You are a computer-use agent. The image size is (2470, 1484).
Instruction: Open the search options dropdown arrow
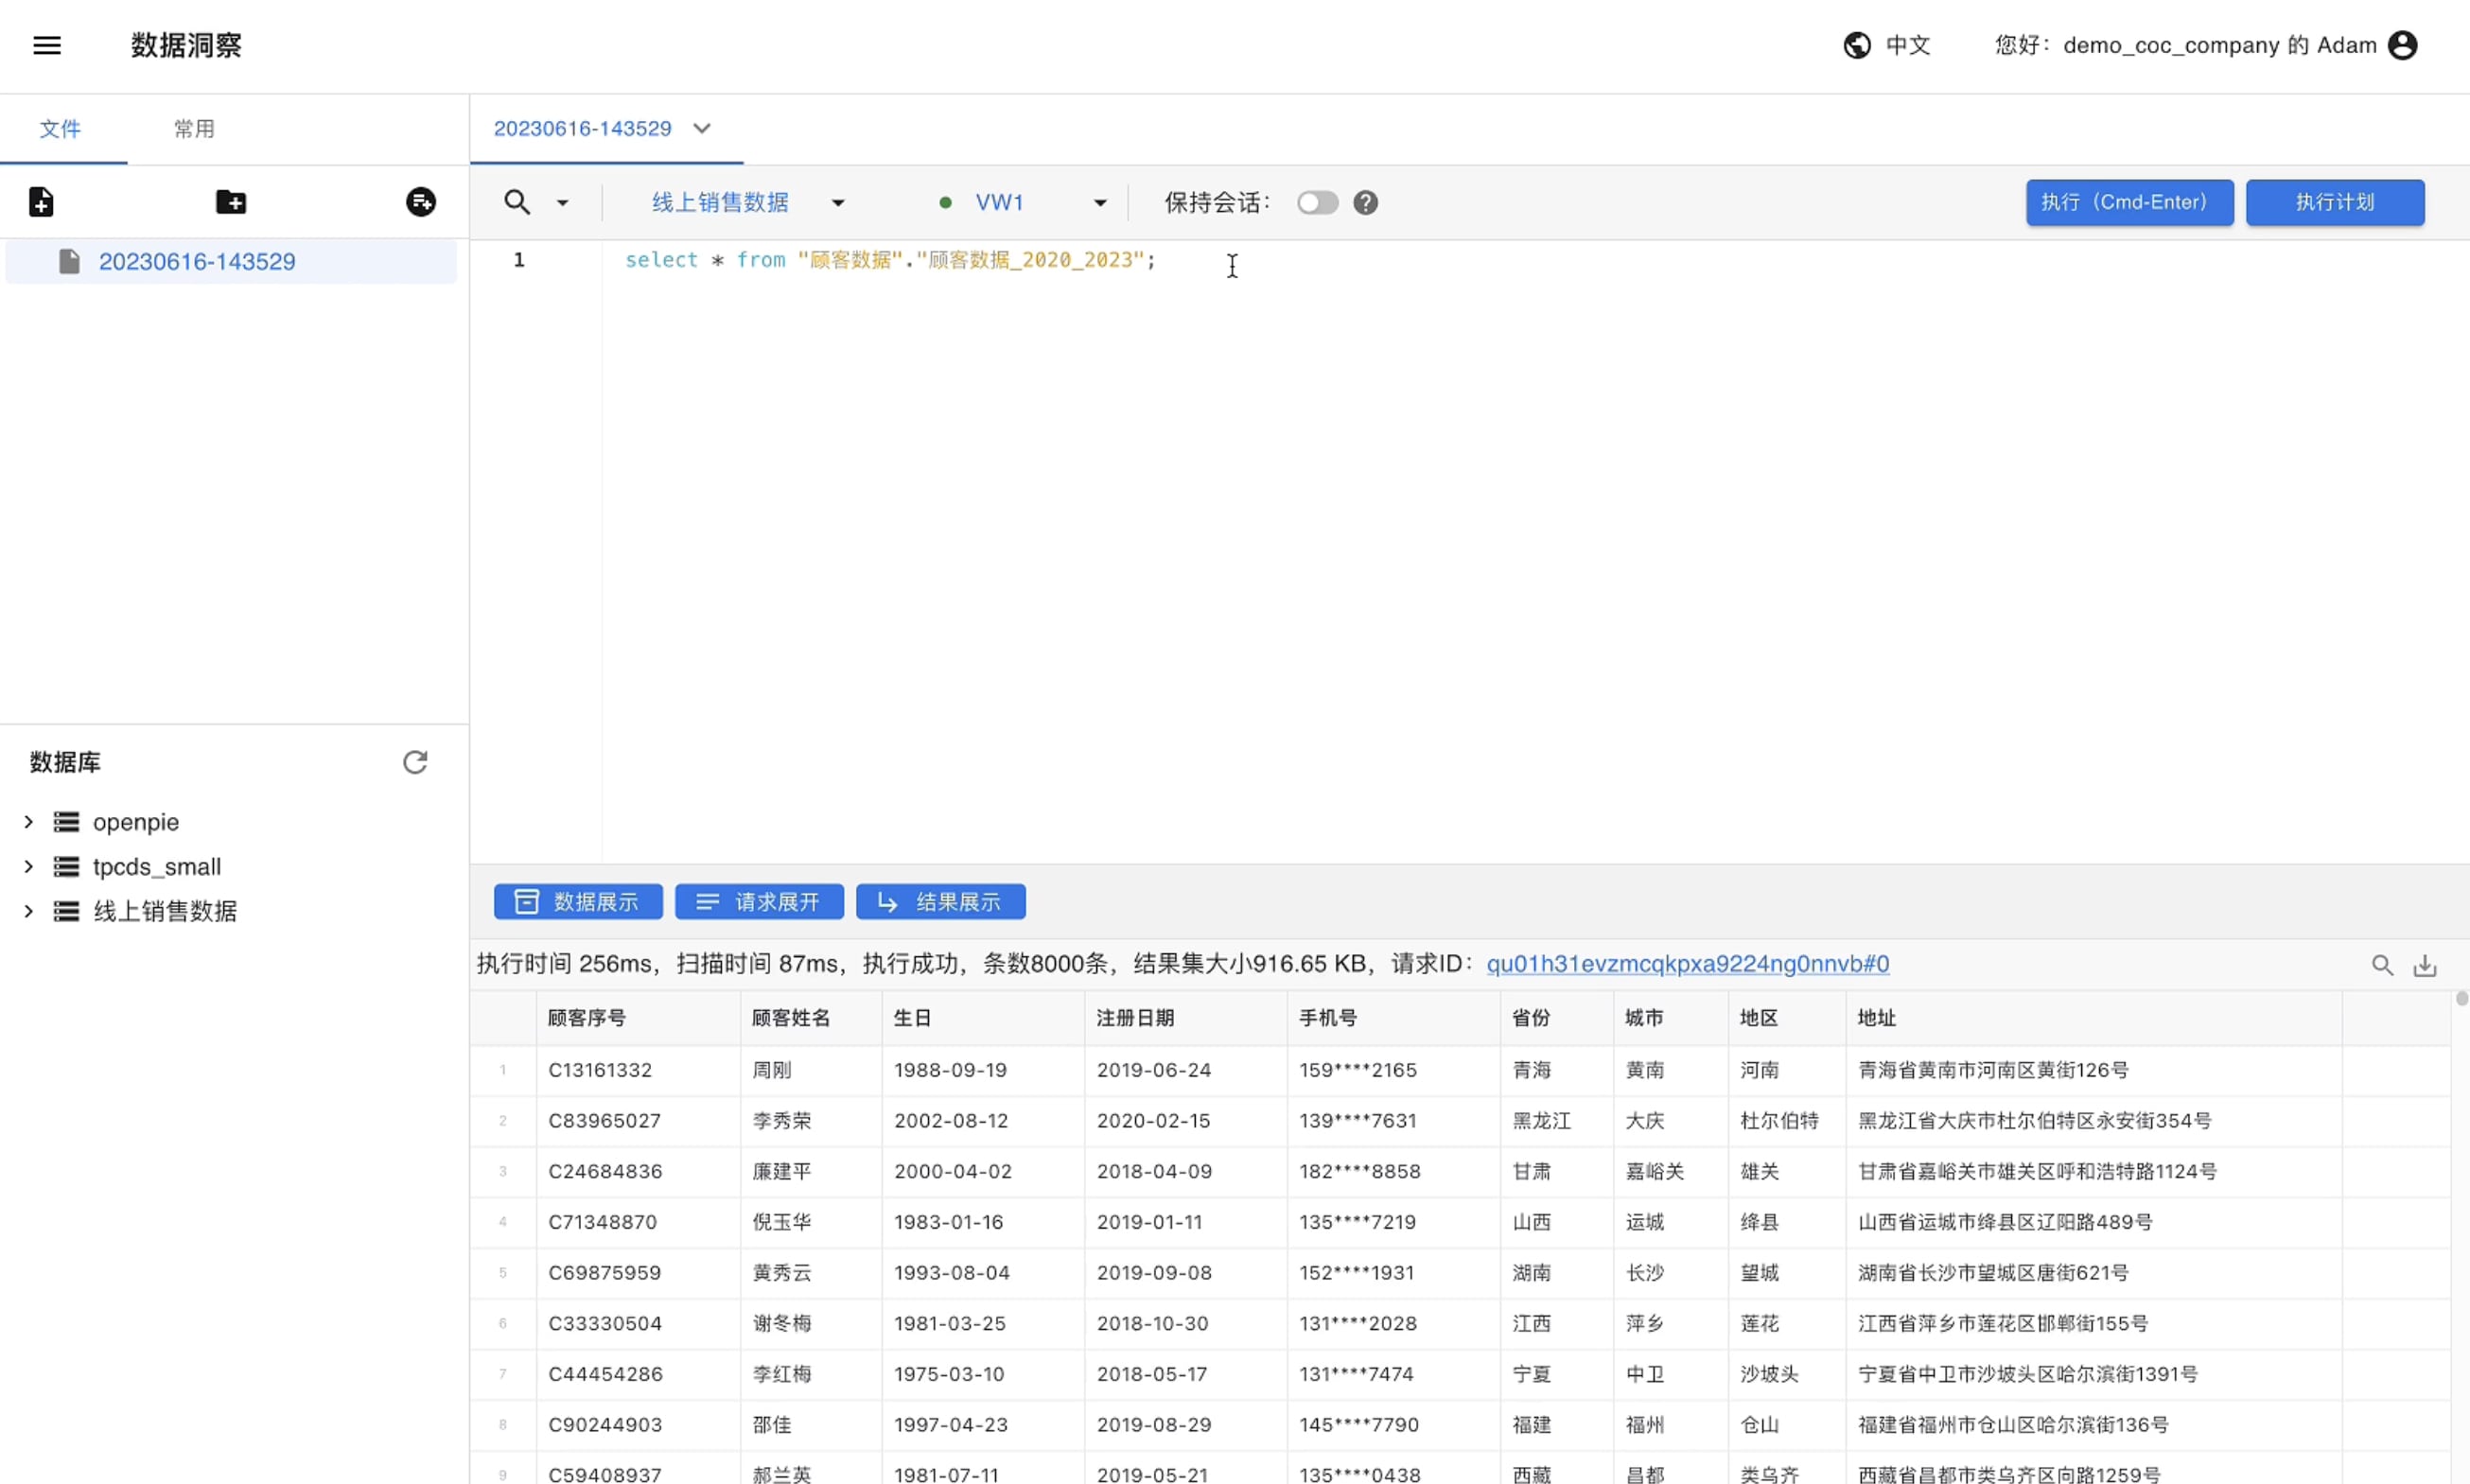pos(563,203)
